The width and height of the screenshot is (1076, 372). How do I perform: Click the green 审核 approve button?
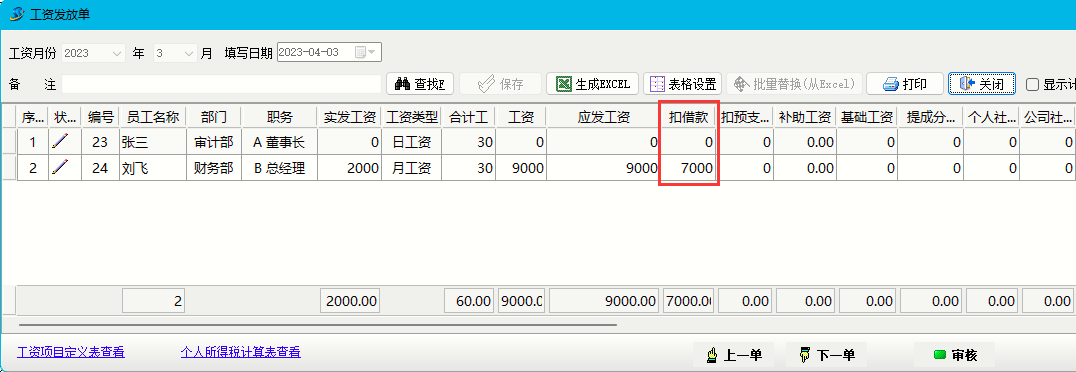tap(955, 356)
